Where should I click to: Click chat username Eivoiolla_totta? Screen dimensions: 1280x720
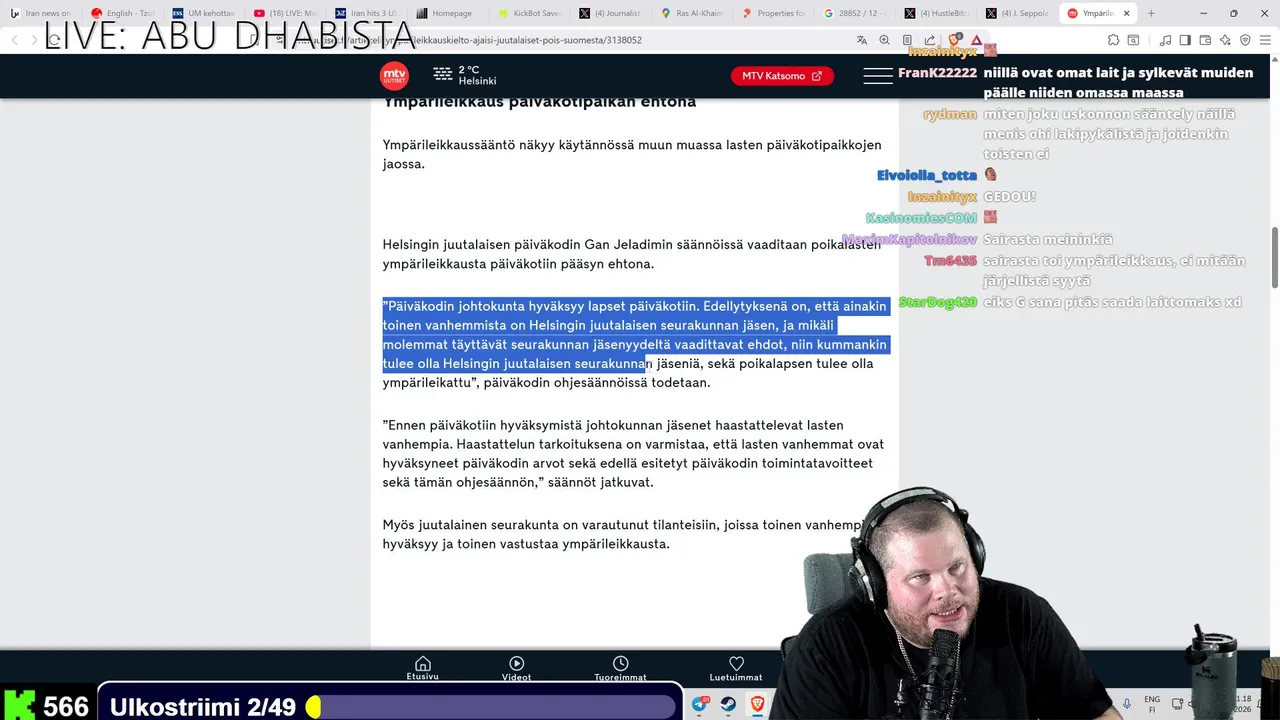(x=927, y=175)
